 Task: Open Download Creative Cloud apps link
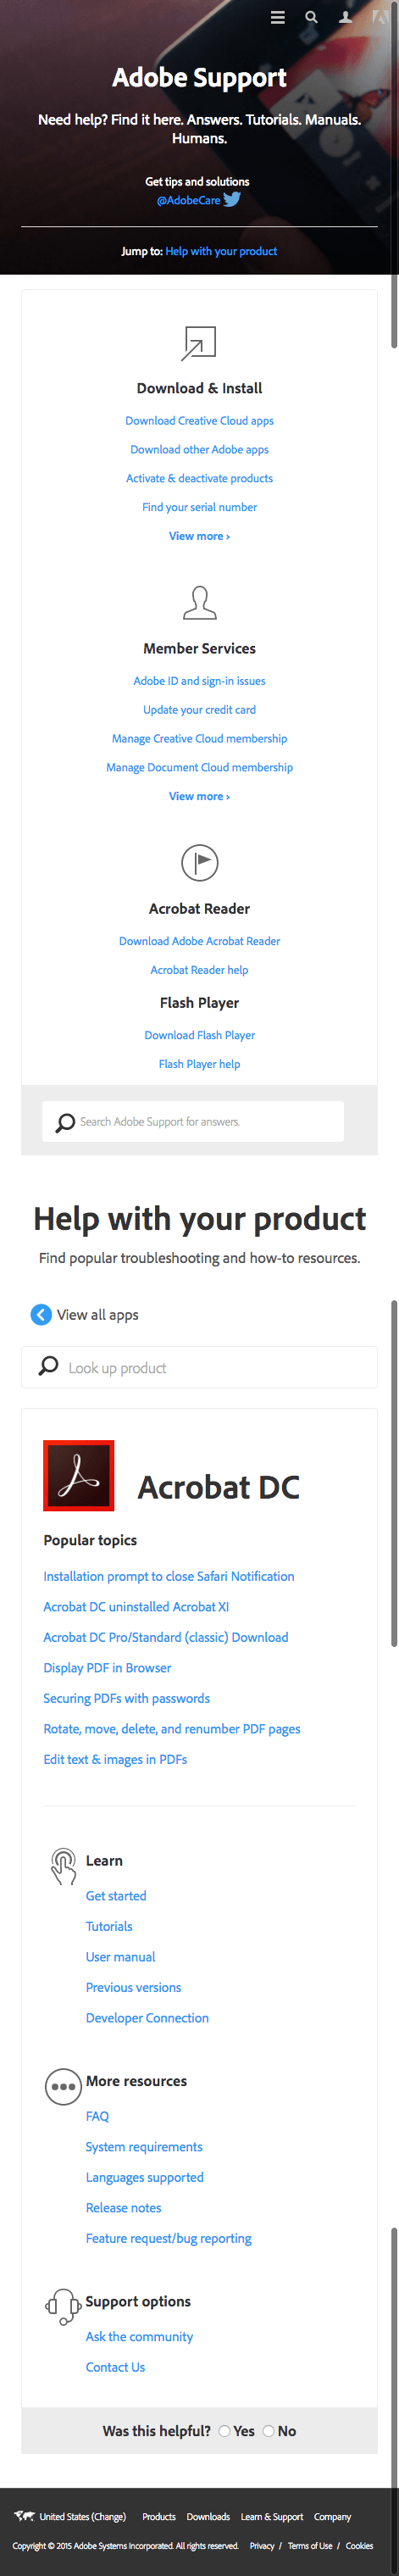pyautogui.click(x=199, y=421)
